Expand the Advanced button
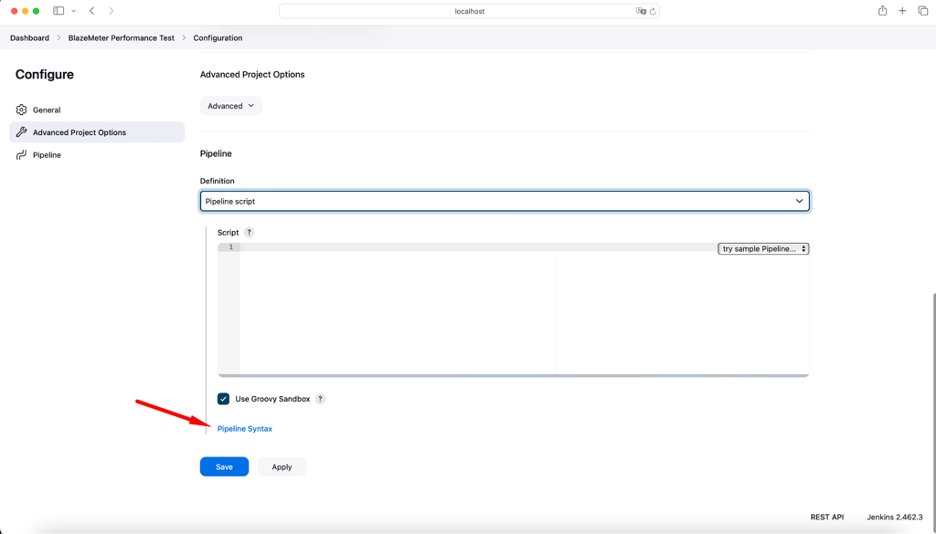936x534 pixels. coord(231,106)
